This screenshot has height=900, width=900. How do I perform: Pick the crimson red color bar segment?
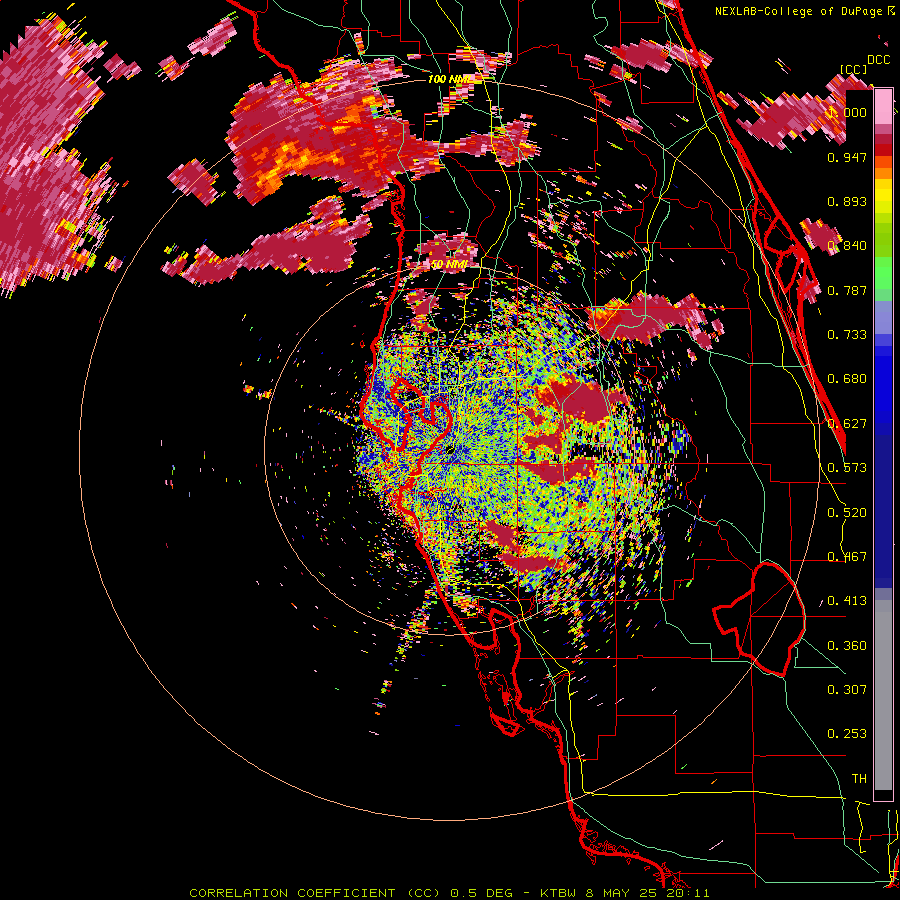click(883, 139)
